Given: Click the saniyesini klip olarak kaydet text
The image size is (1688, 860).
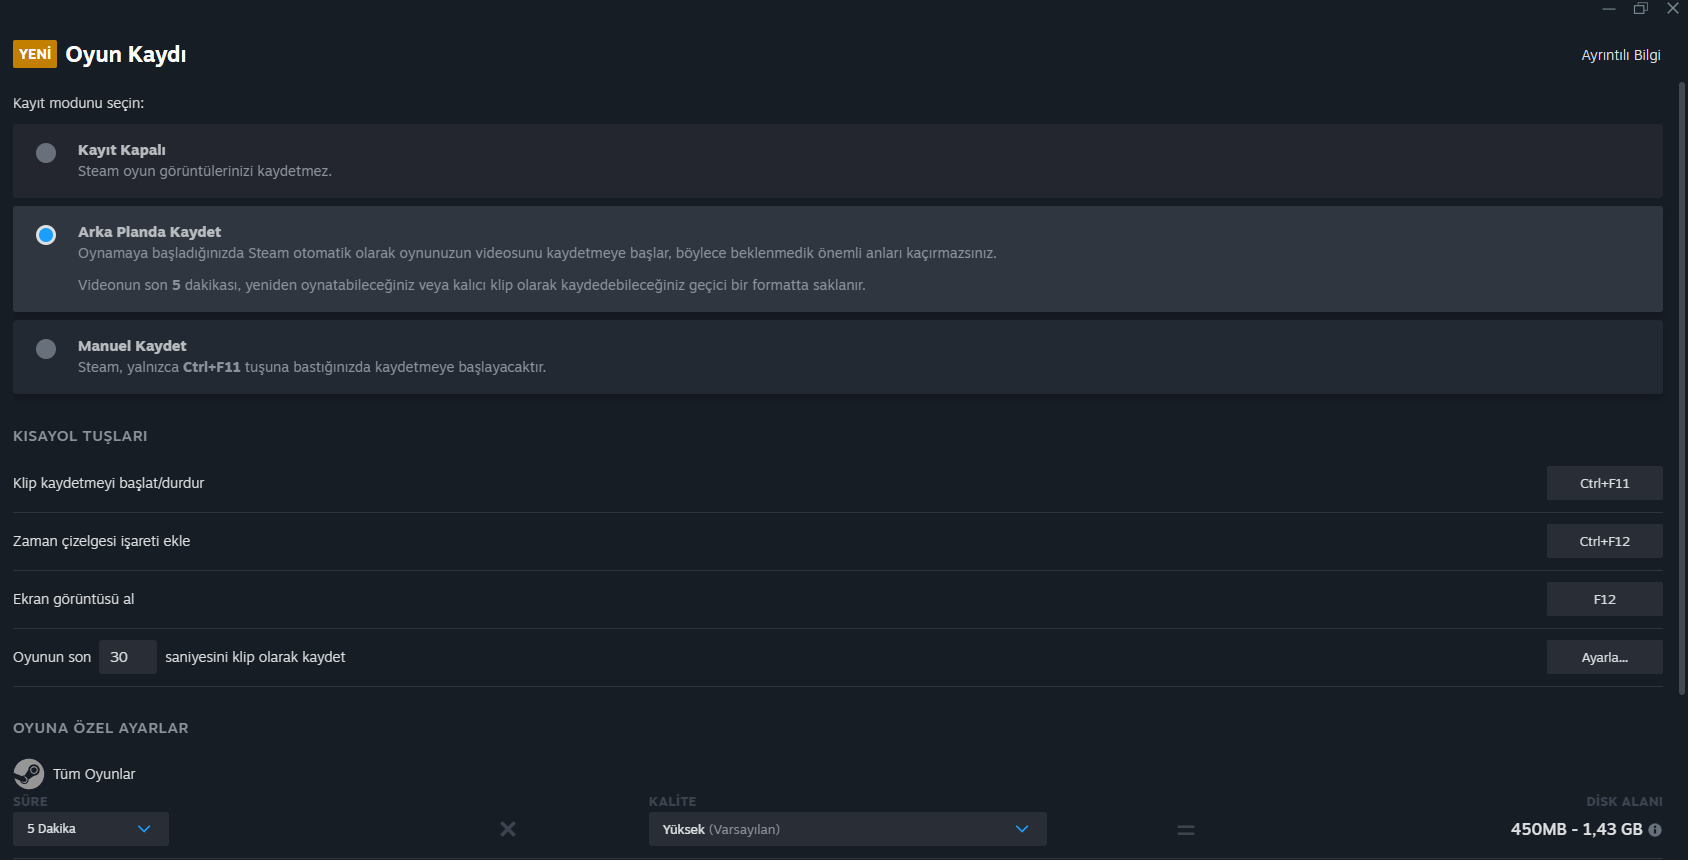Looking at the screenshot, I should pos(255,657).
